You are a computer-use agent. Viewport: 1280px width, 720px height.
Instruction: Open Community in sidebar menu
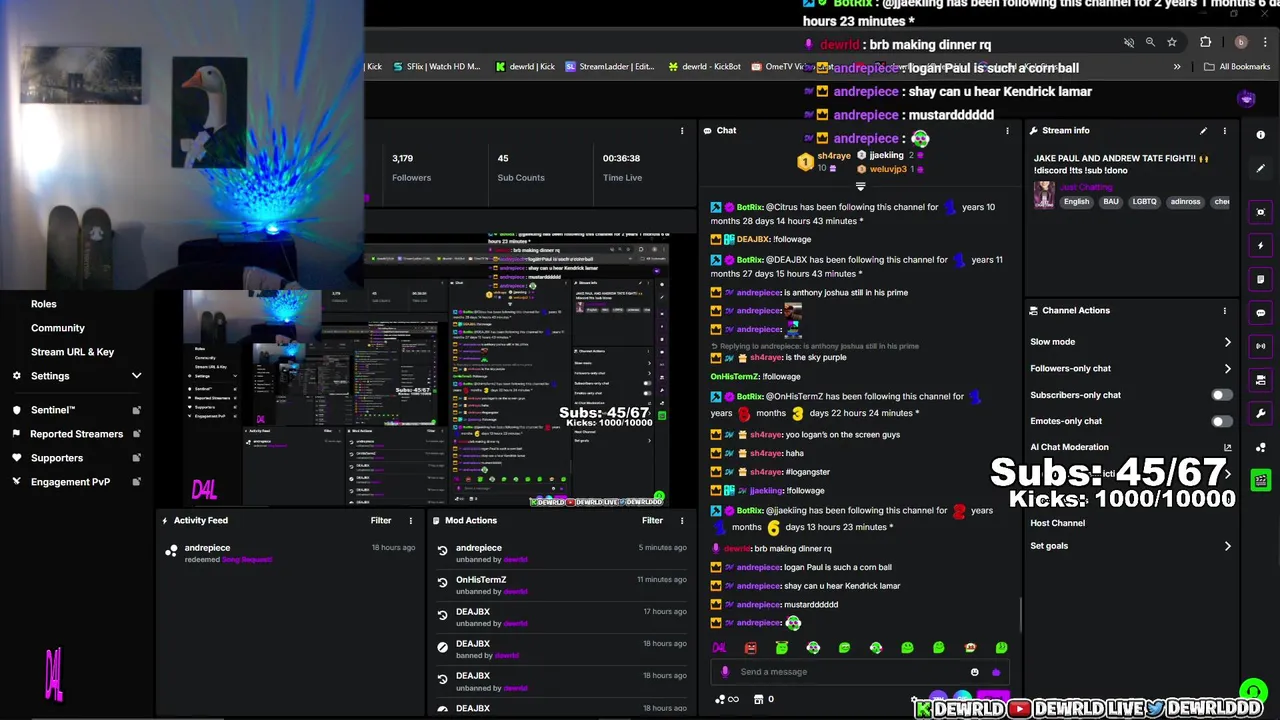pos(57,328)
